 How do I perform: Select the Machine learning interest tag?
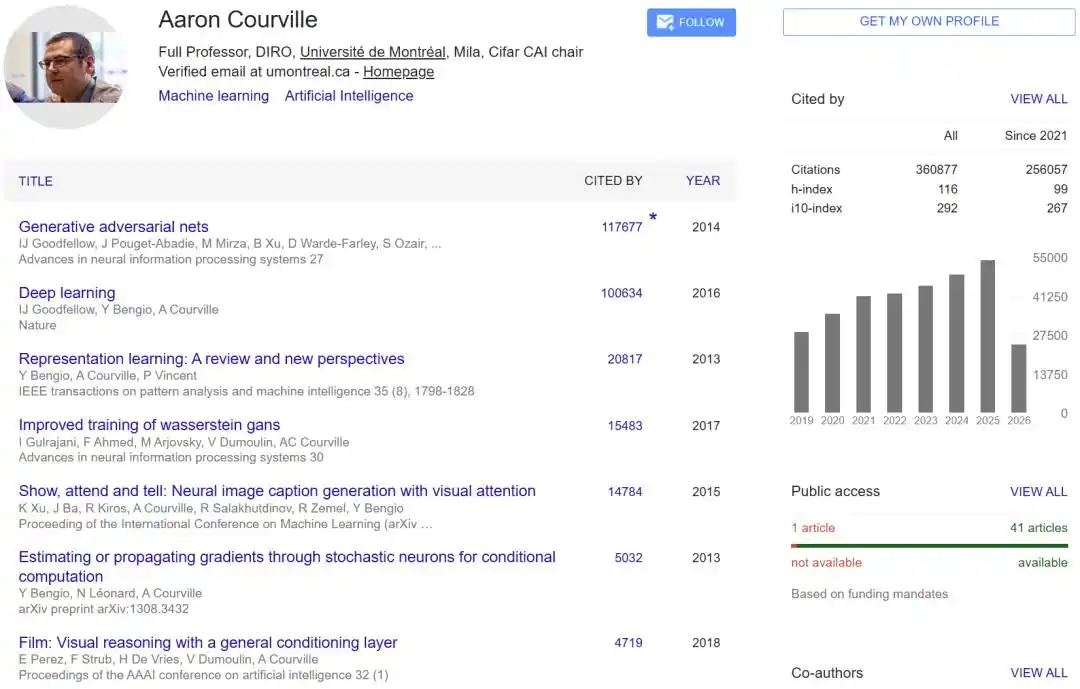pos(214,96)
